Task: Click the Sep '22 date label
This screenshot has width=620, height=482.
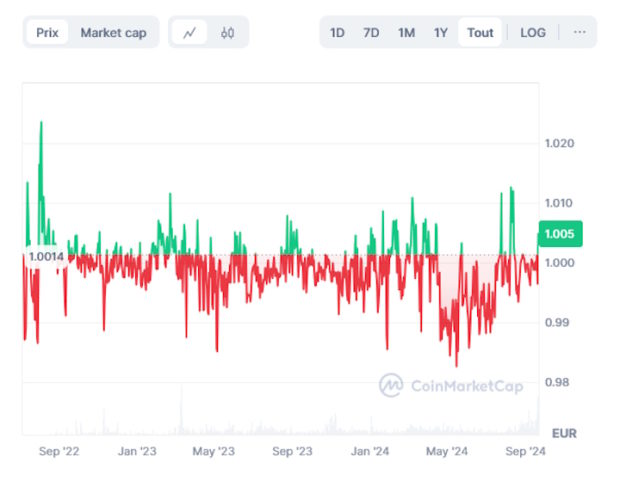Action: click(59, 451)
